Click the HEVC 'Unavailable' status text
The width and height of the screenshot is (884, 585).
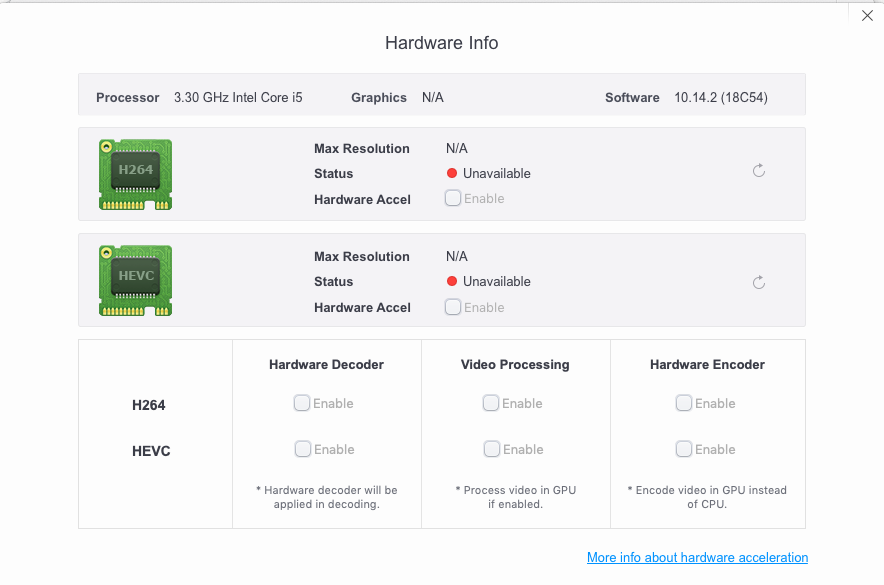point(497,281)
